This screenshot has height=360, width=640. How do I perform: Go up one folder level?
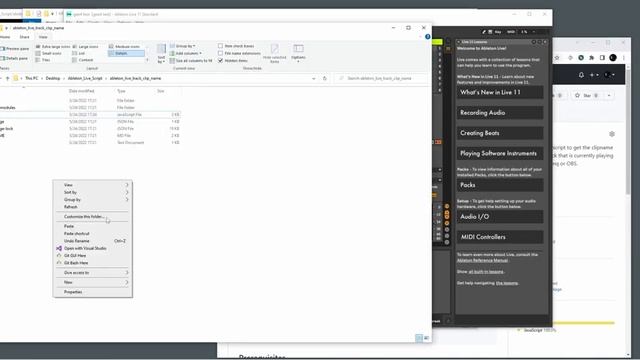[x=7, y=78]
